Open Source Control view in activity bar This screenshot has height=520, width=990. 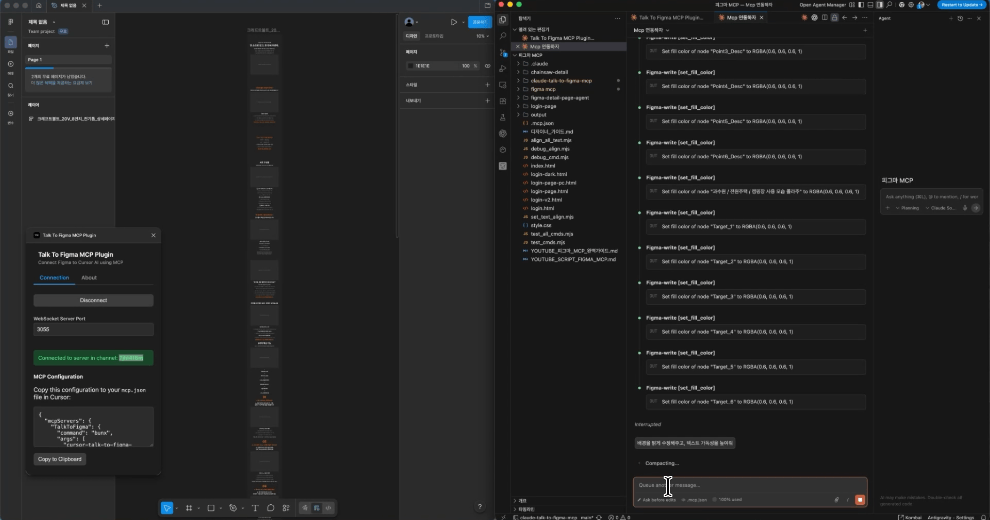coord(503,52)
